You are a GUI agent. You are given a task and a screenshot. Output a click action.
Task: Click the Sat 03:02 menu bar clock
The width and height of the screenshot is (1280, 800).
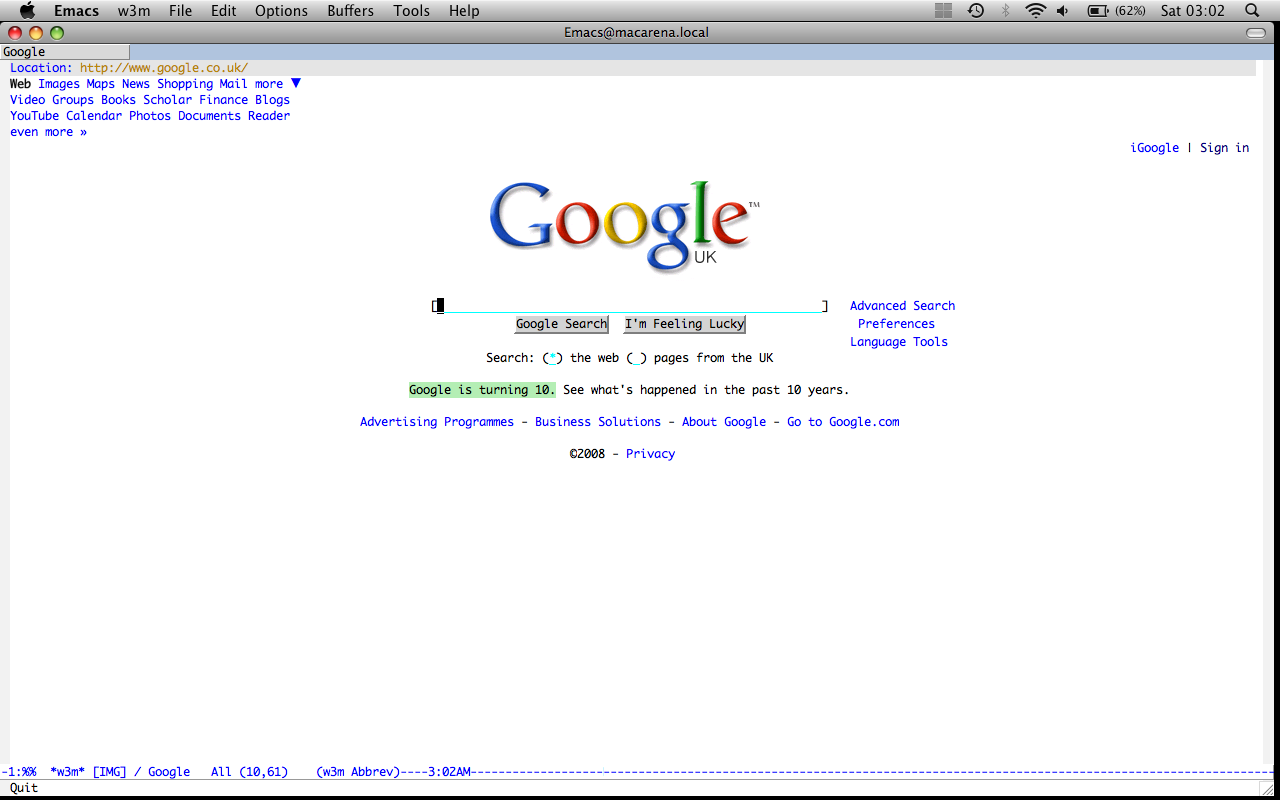point(1192,10)
